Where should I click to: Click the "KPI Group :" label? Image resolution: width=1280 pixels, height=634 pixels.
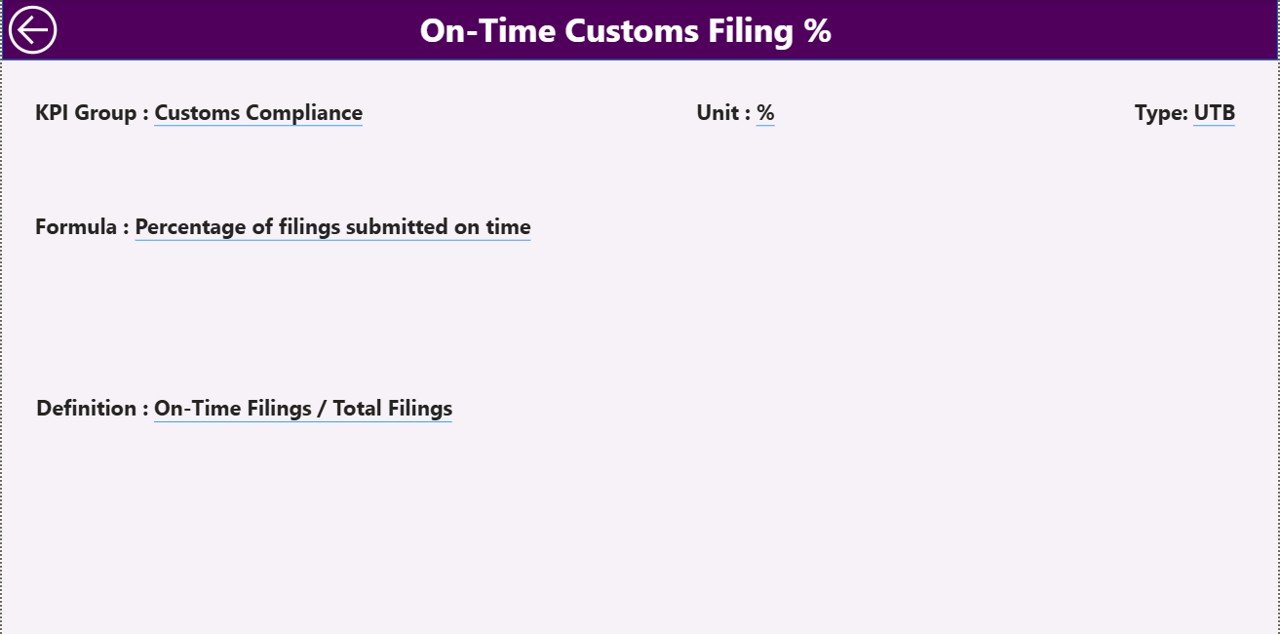coord(92,113)
